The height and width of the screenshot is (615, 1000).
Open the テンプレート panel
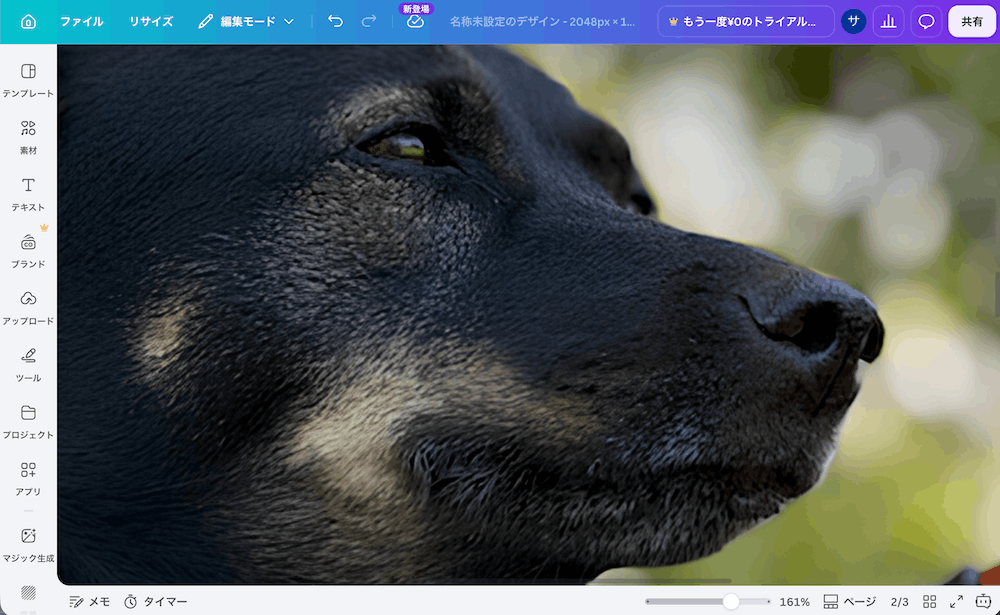click(28, 80)
